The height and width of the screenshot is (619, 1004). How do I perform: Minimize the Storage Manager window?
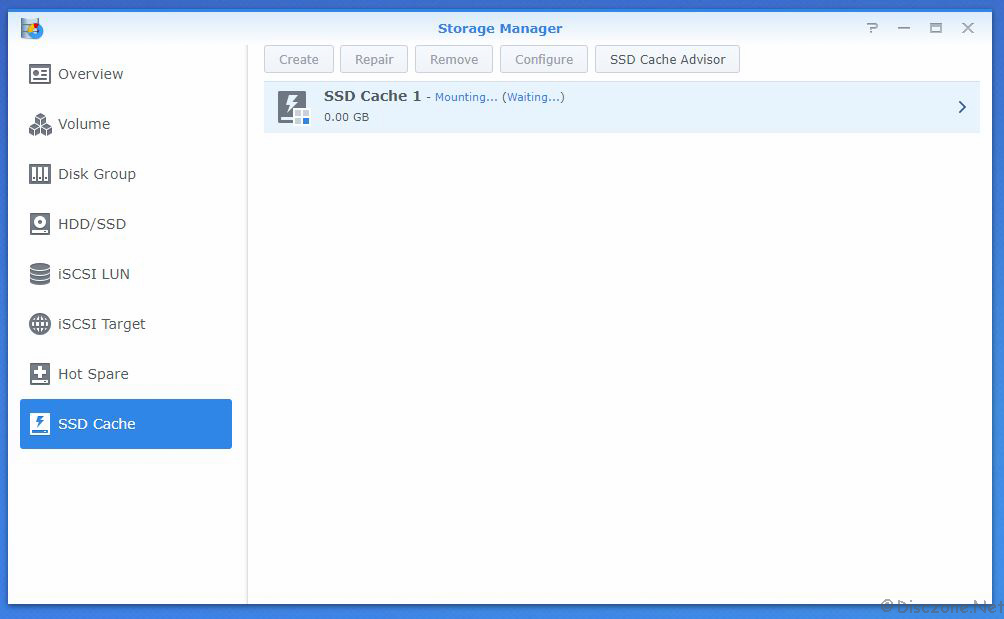[904, 28]
